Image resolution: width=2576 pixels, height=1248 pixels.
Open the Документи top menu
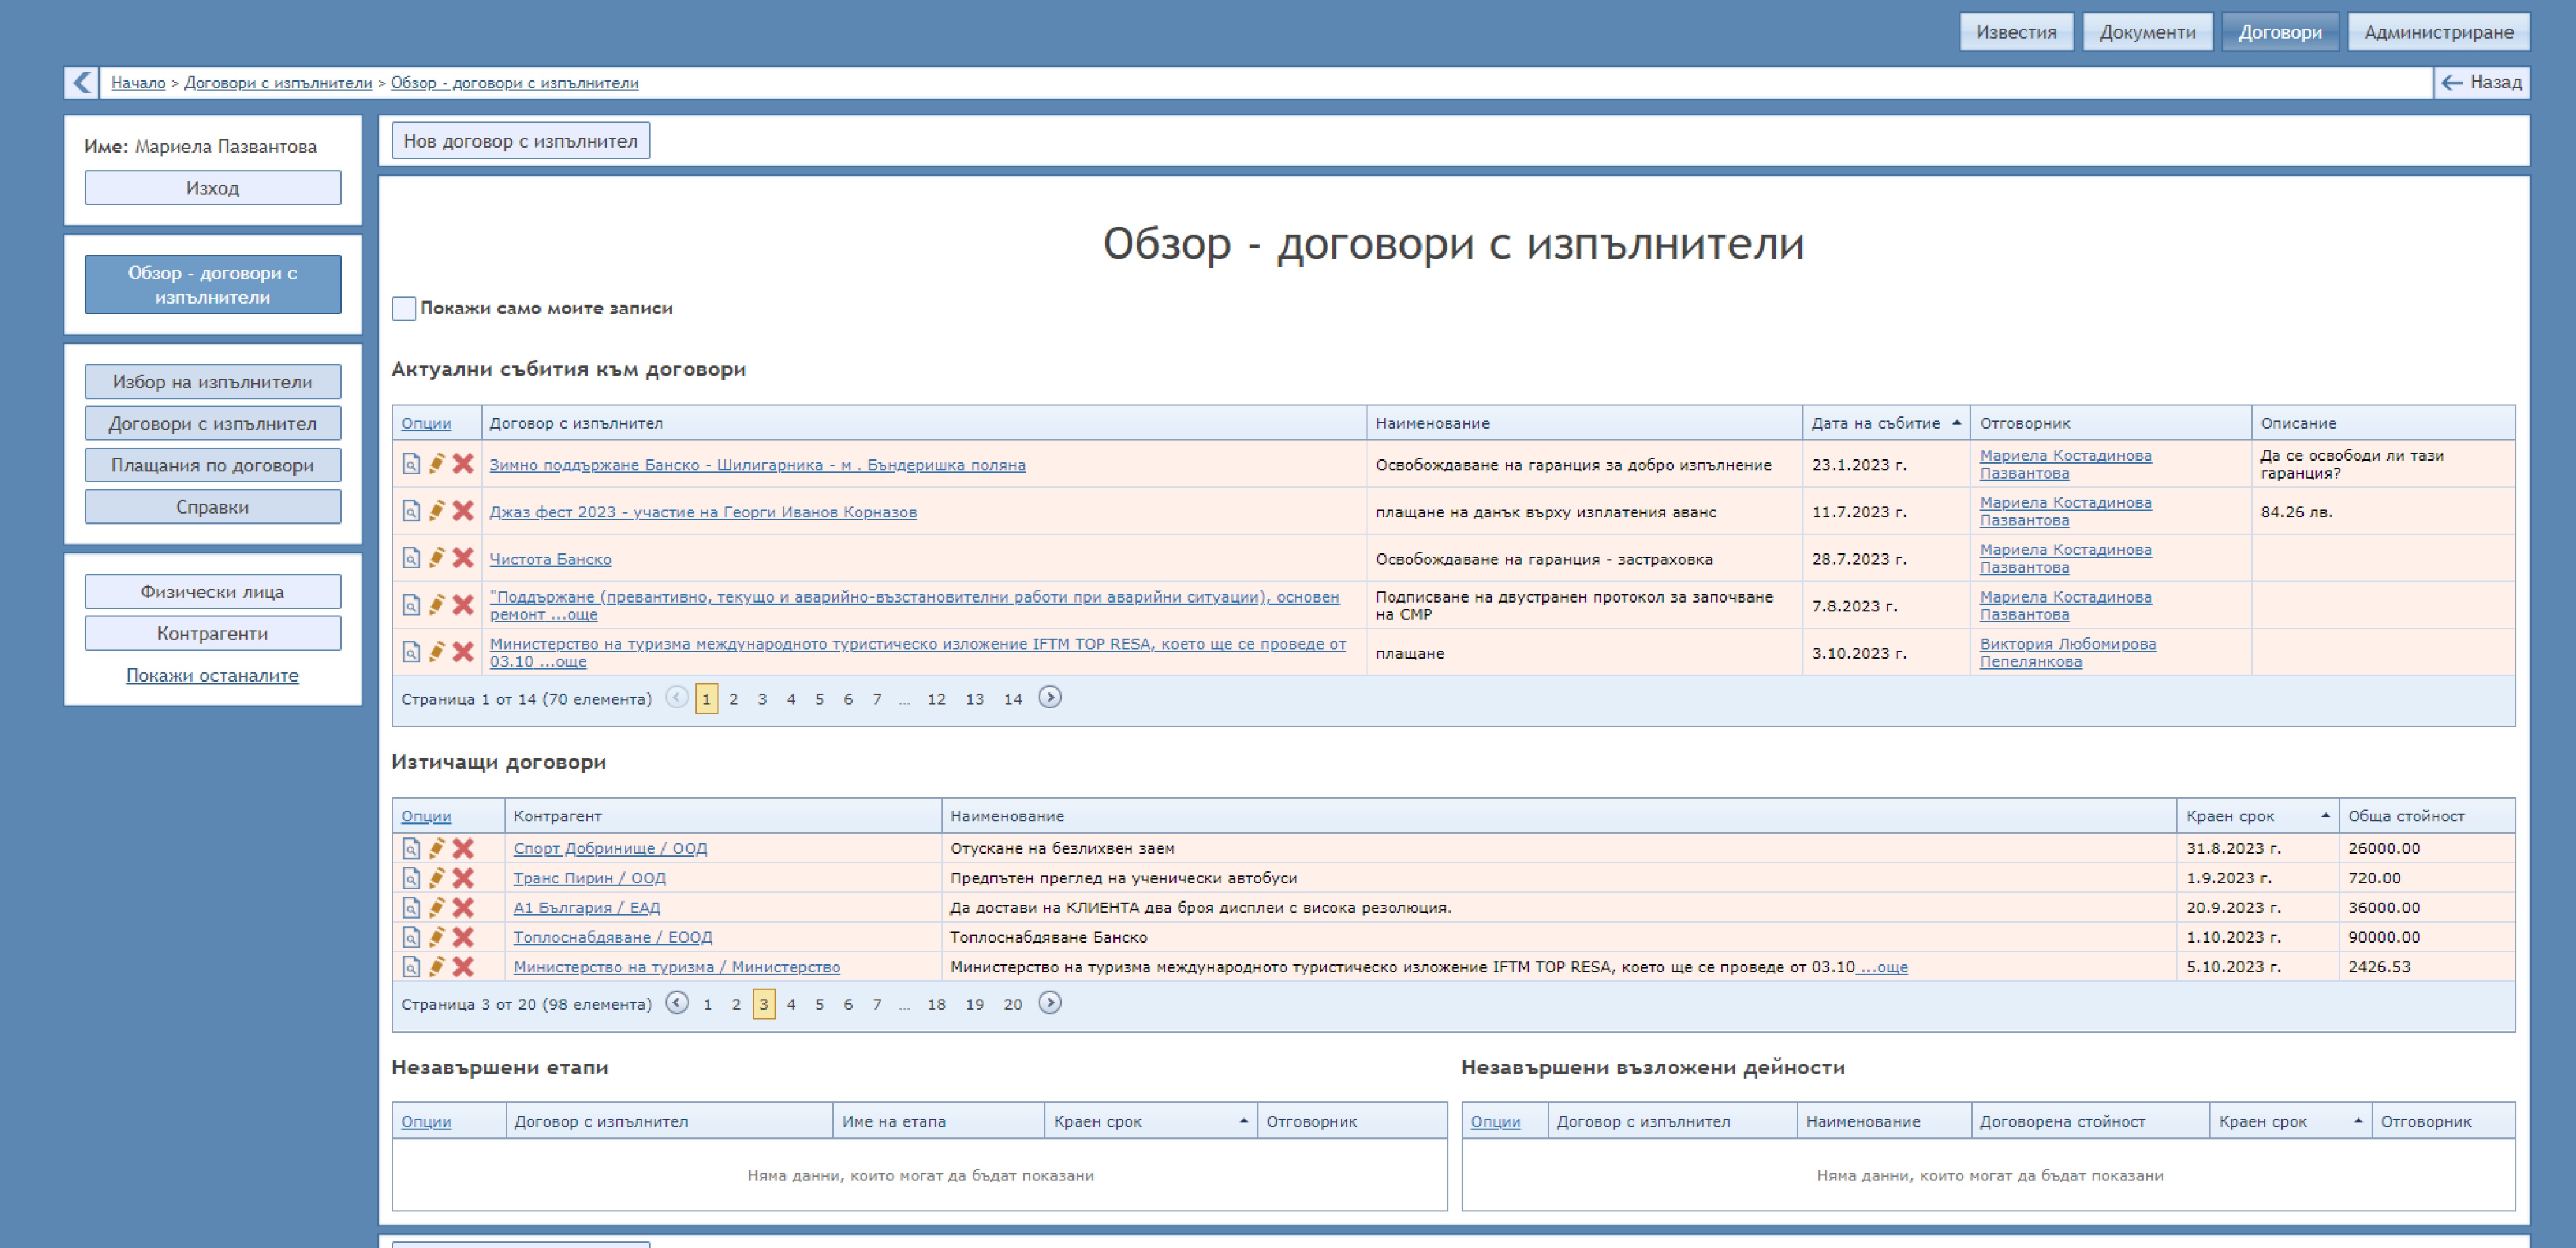point(2147,32)
